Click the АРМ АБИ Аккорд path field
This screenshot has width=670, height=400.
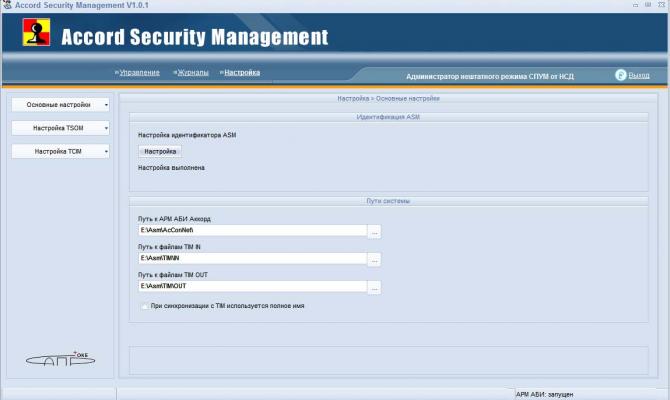click(x=253, y=230)
